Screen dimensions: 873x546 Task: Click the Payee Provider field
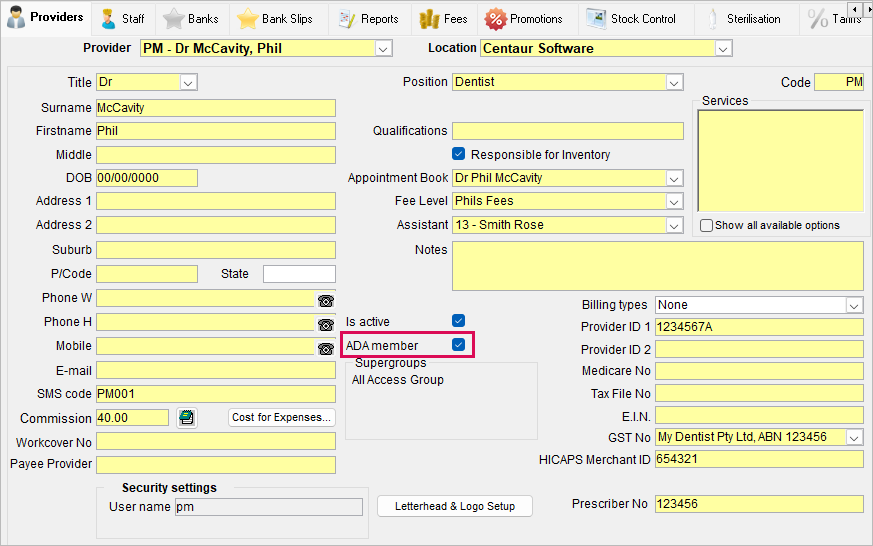pos(216,465)
